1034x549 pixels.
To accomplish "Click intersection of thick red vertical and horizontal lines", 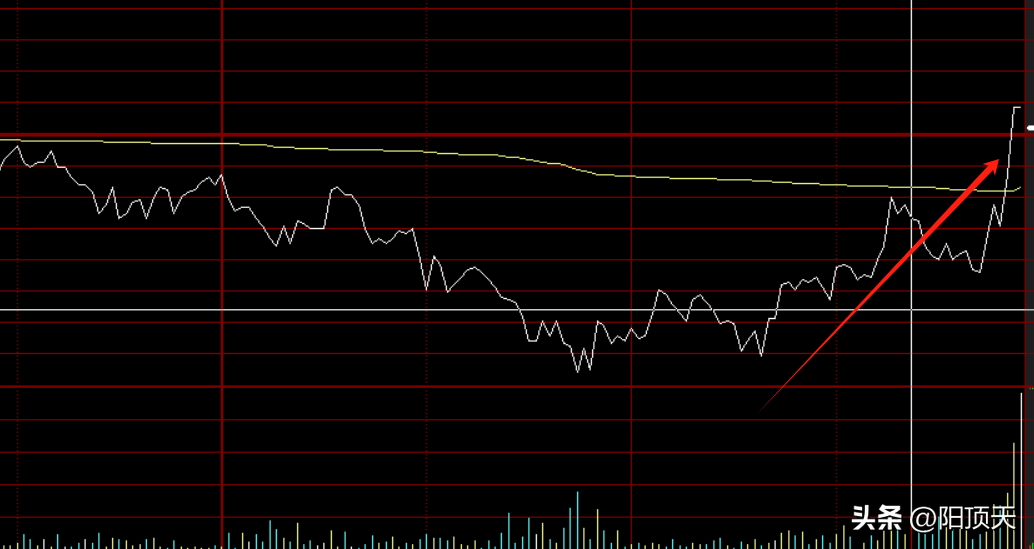I will [x=221, y=134].
